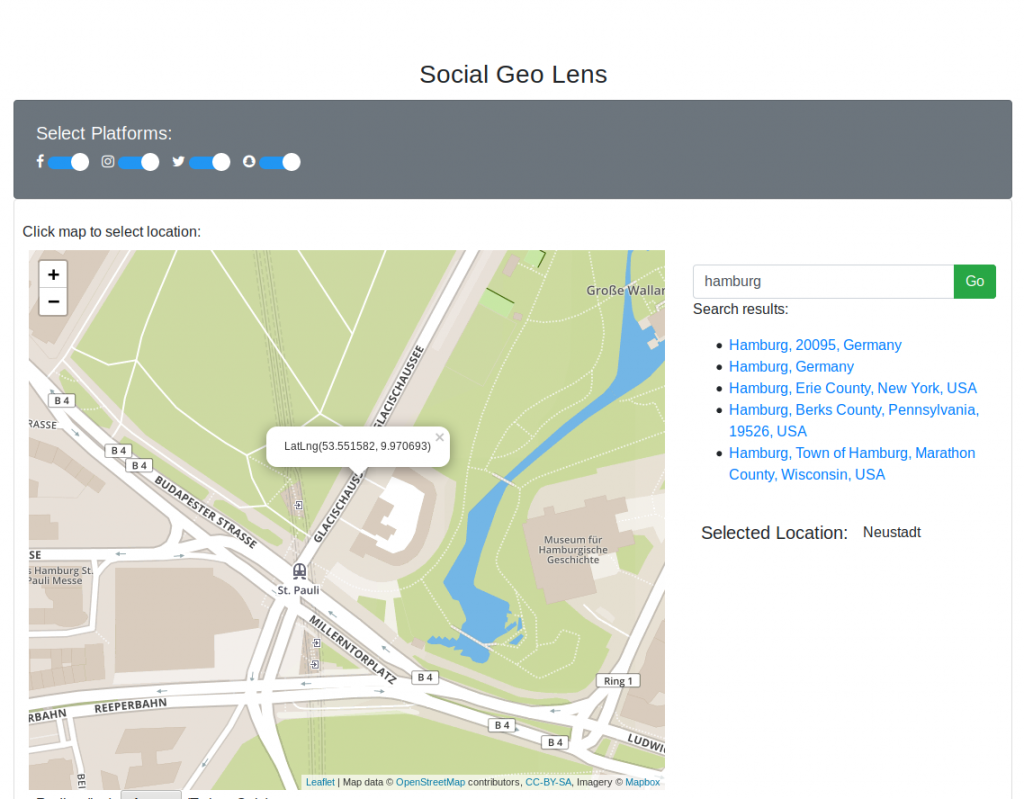Image resolution: width=1024 pixels, height=799 pixels.
Task: Open the OpenStreetMap attribution link
Action: 430,782
